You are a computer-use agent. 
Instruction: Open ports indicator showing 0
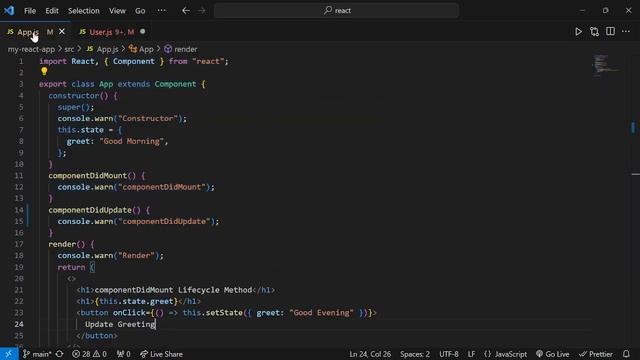124,354
